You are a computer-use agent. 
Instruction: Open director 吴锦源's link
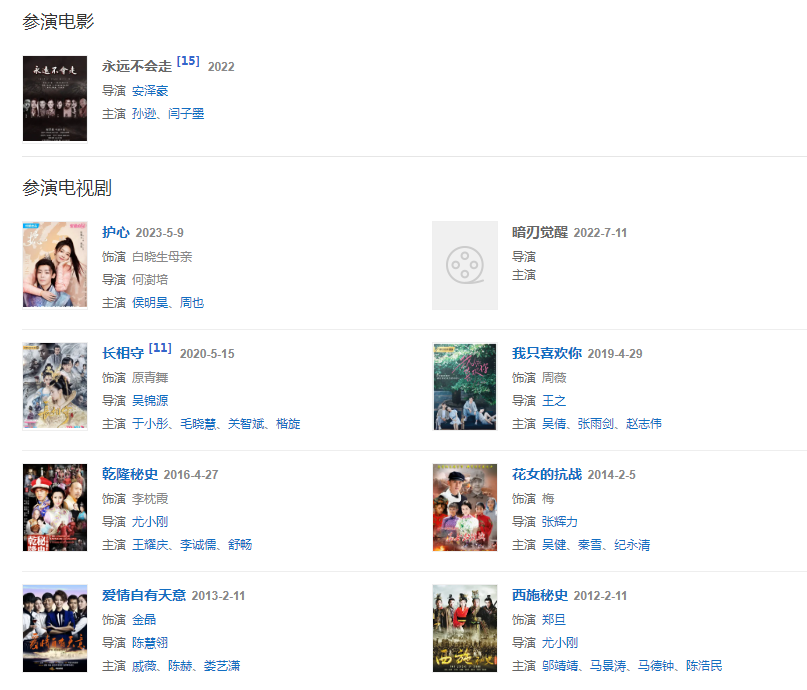click(150, 401)
